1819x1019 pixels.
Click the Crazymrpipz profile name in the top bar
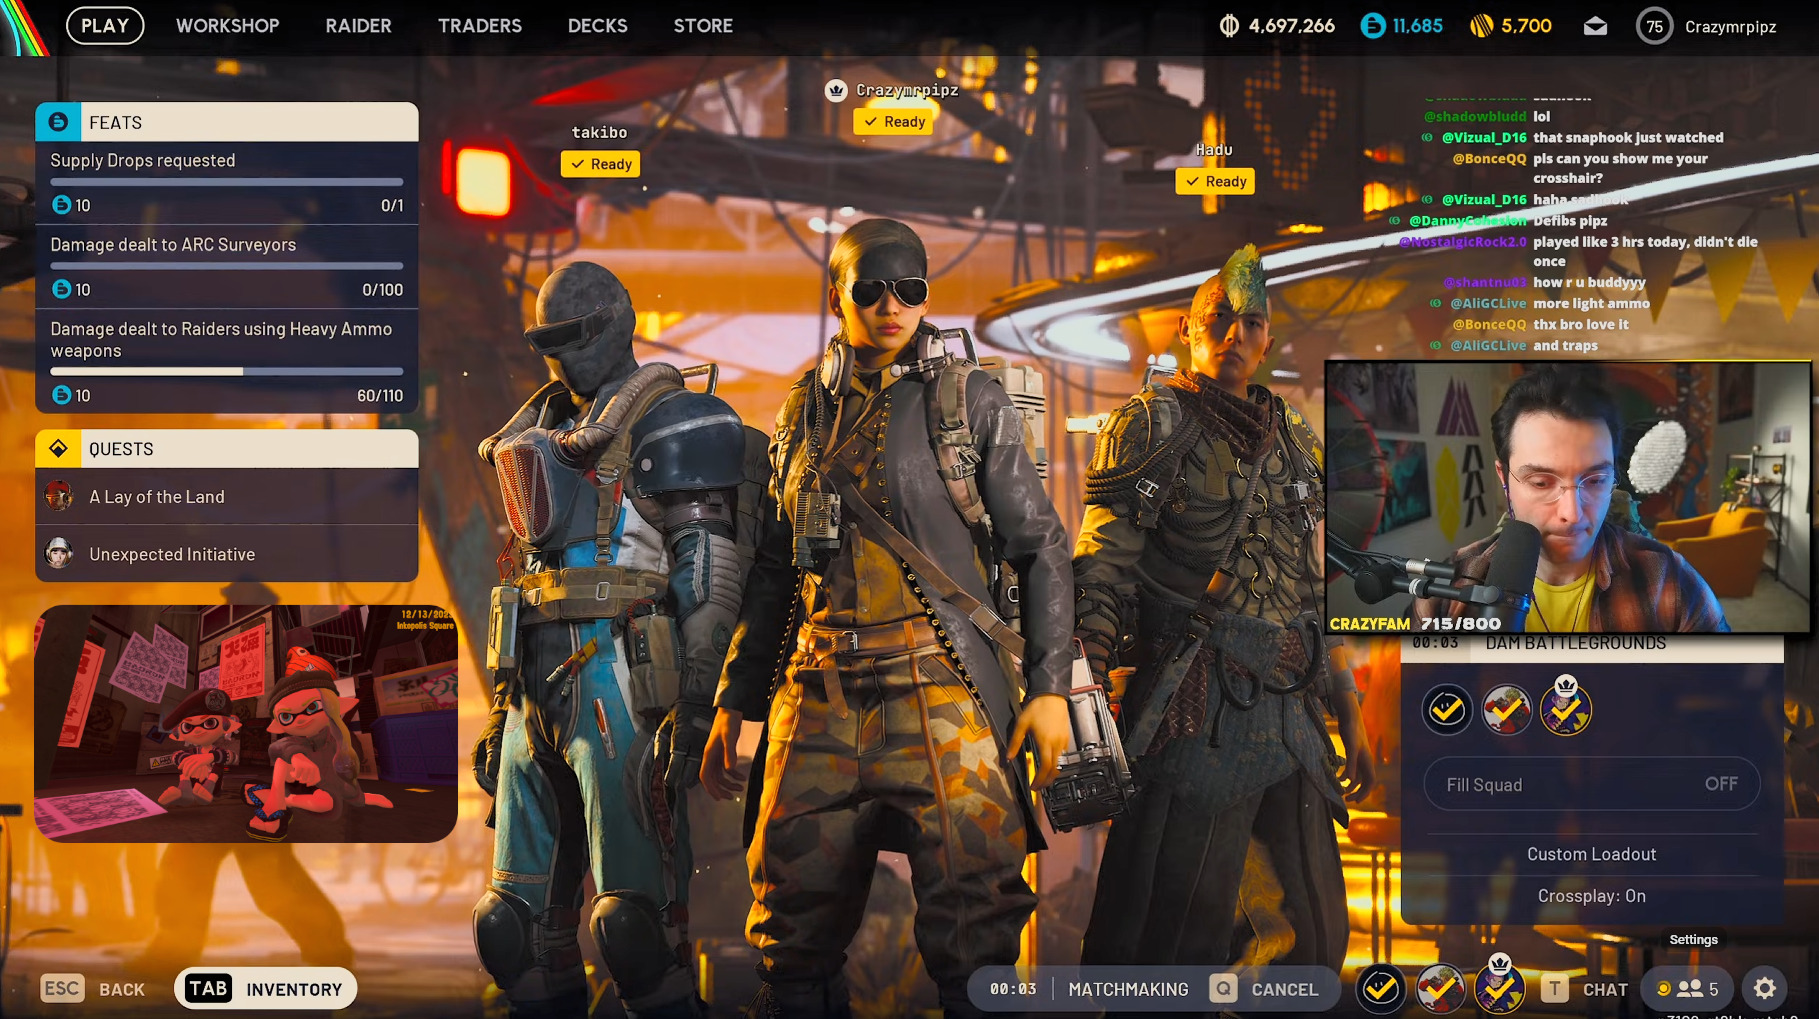click(x=1730, y=27)
